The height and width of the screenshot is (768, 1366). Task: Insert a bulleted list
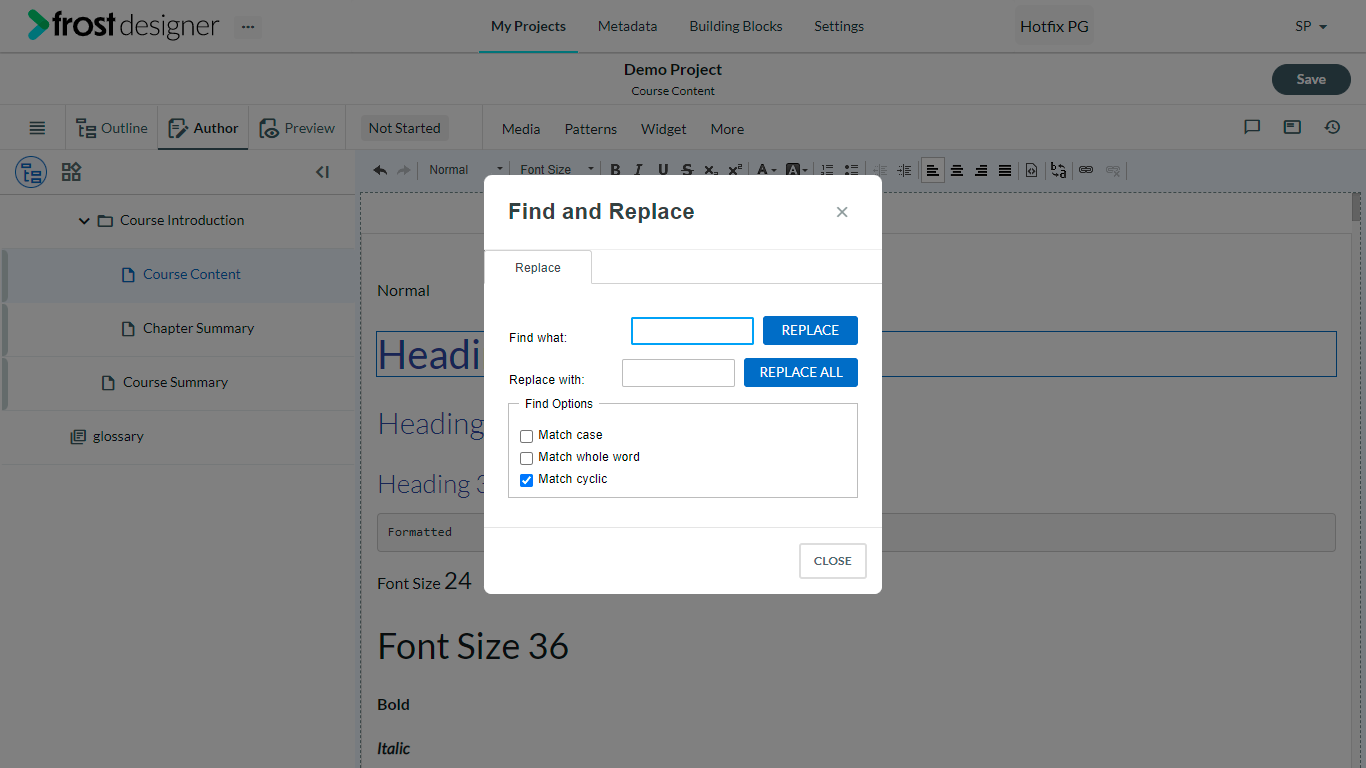[x=851, y=170]
